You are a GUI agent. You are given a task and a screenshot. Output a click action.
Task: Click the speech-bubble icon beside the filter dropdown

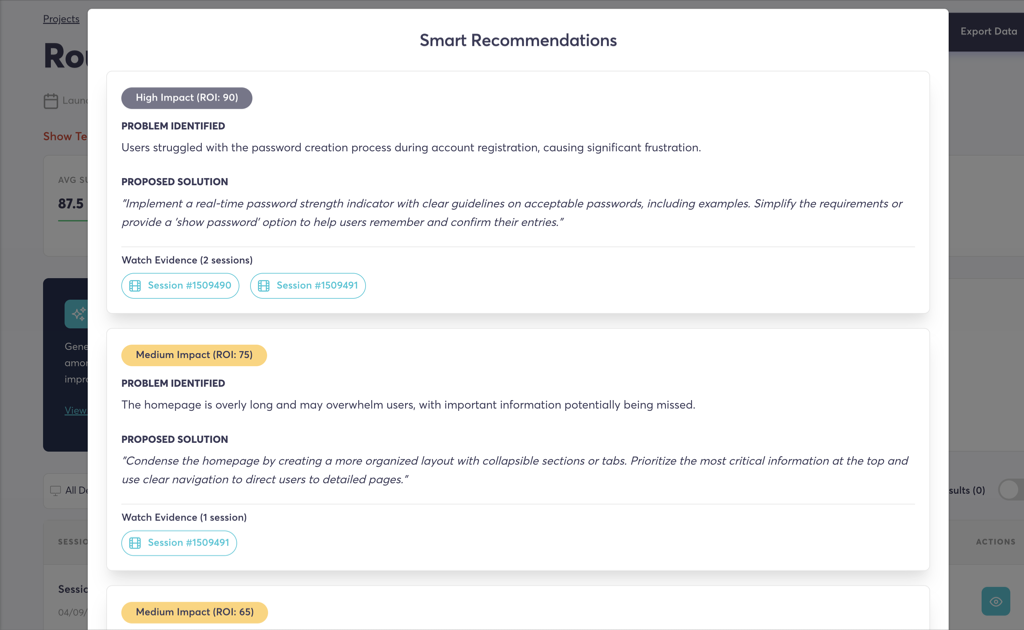55,490
